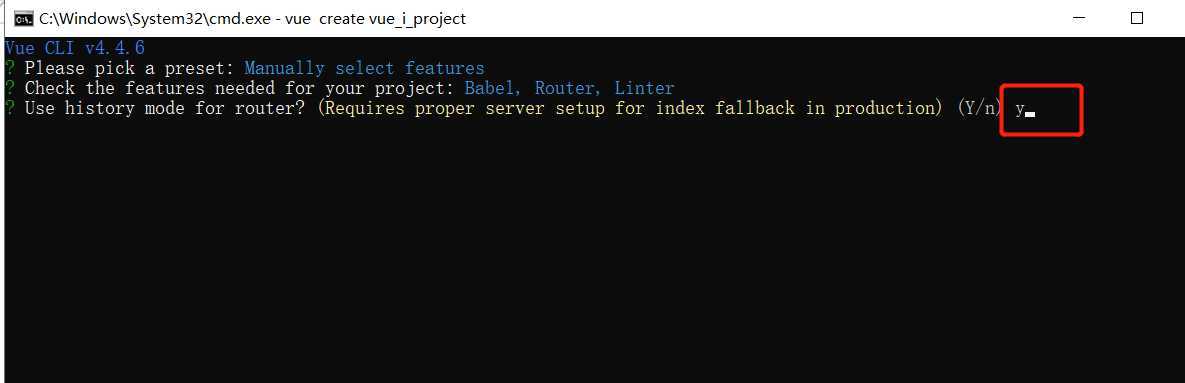
Task: Click 'Use history mode for router?' question text
Action: coord(165,108)
